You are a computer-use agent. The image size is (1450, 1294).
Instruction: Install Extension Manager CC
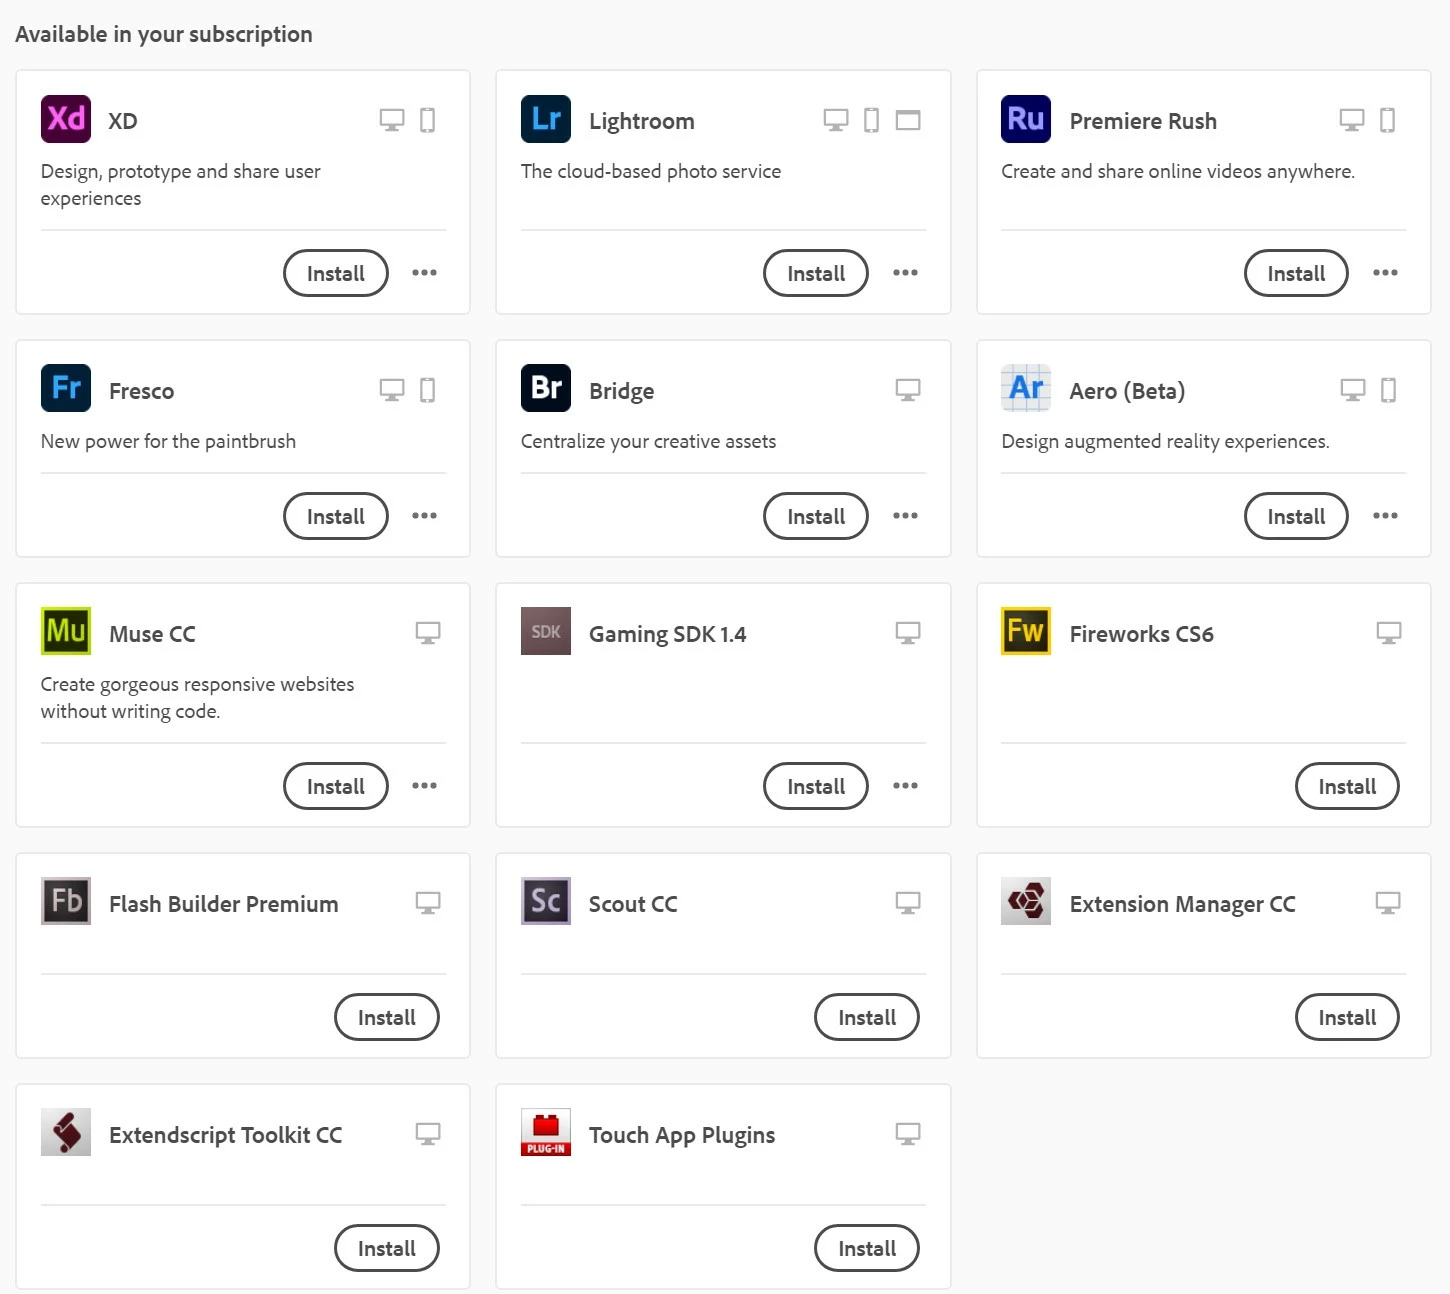point(1347,1017)
